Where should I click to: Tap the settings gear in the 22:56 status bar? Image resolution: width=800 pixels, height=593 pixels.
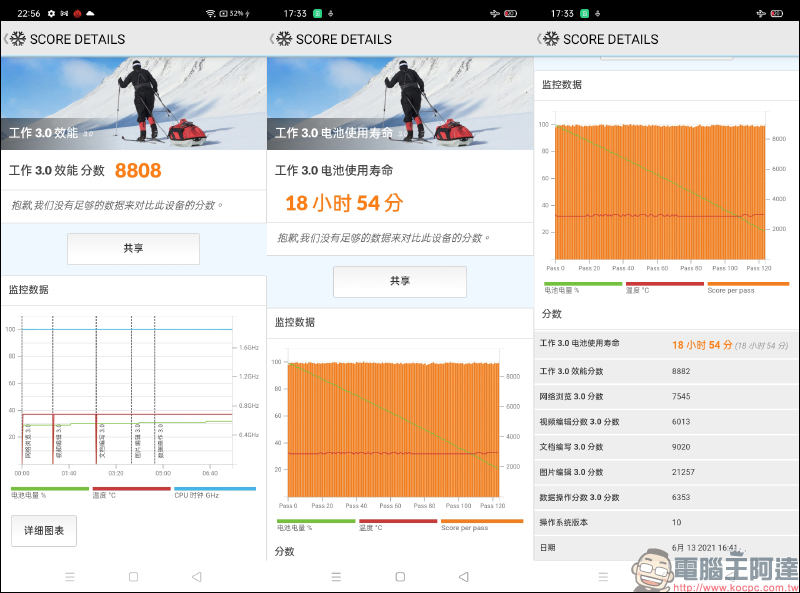click(x=51, y=13)
